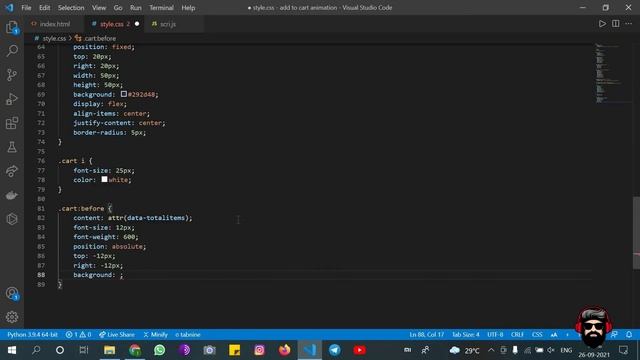This screenshot has width=640, height=360.
Task: Run the file with the play icon
Action: [x=602, y=24]
